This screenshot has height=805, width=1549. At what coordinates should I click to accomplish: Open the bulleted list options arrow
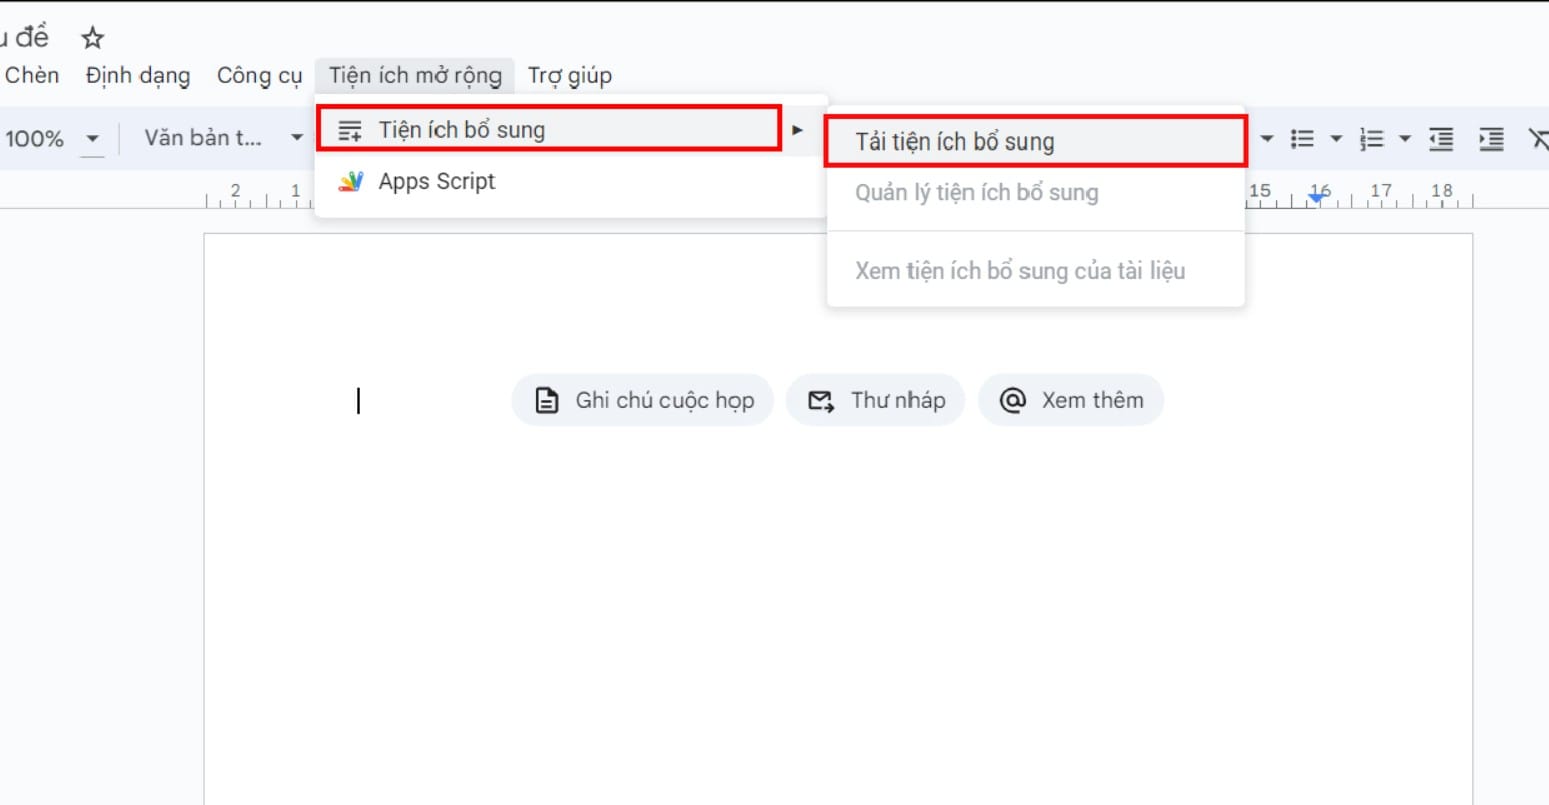tap(1335, 139)
